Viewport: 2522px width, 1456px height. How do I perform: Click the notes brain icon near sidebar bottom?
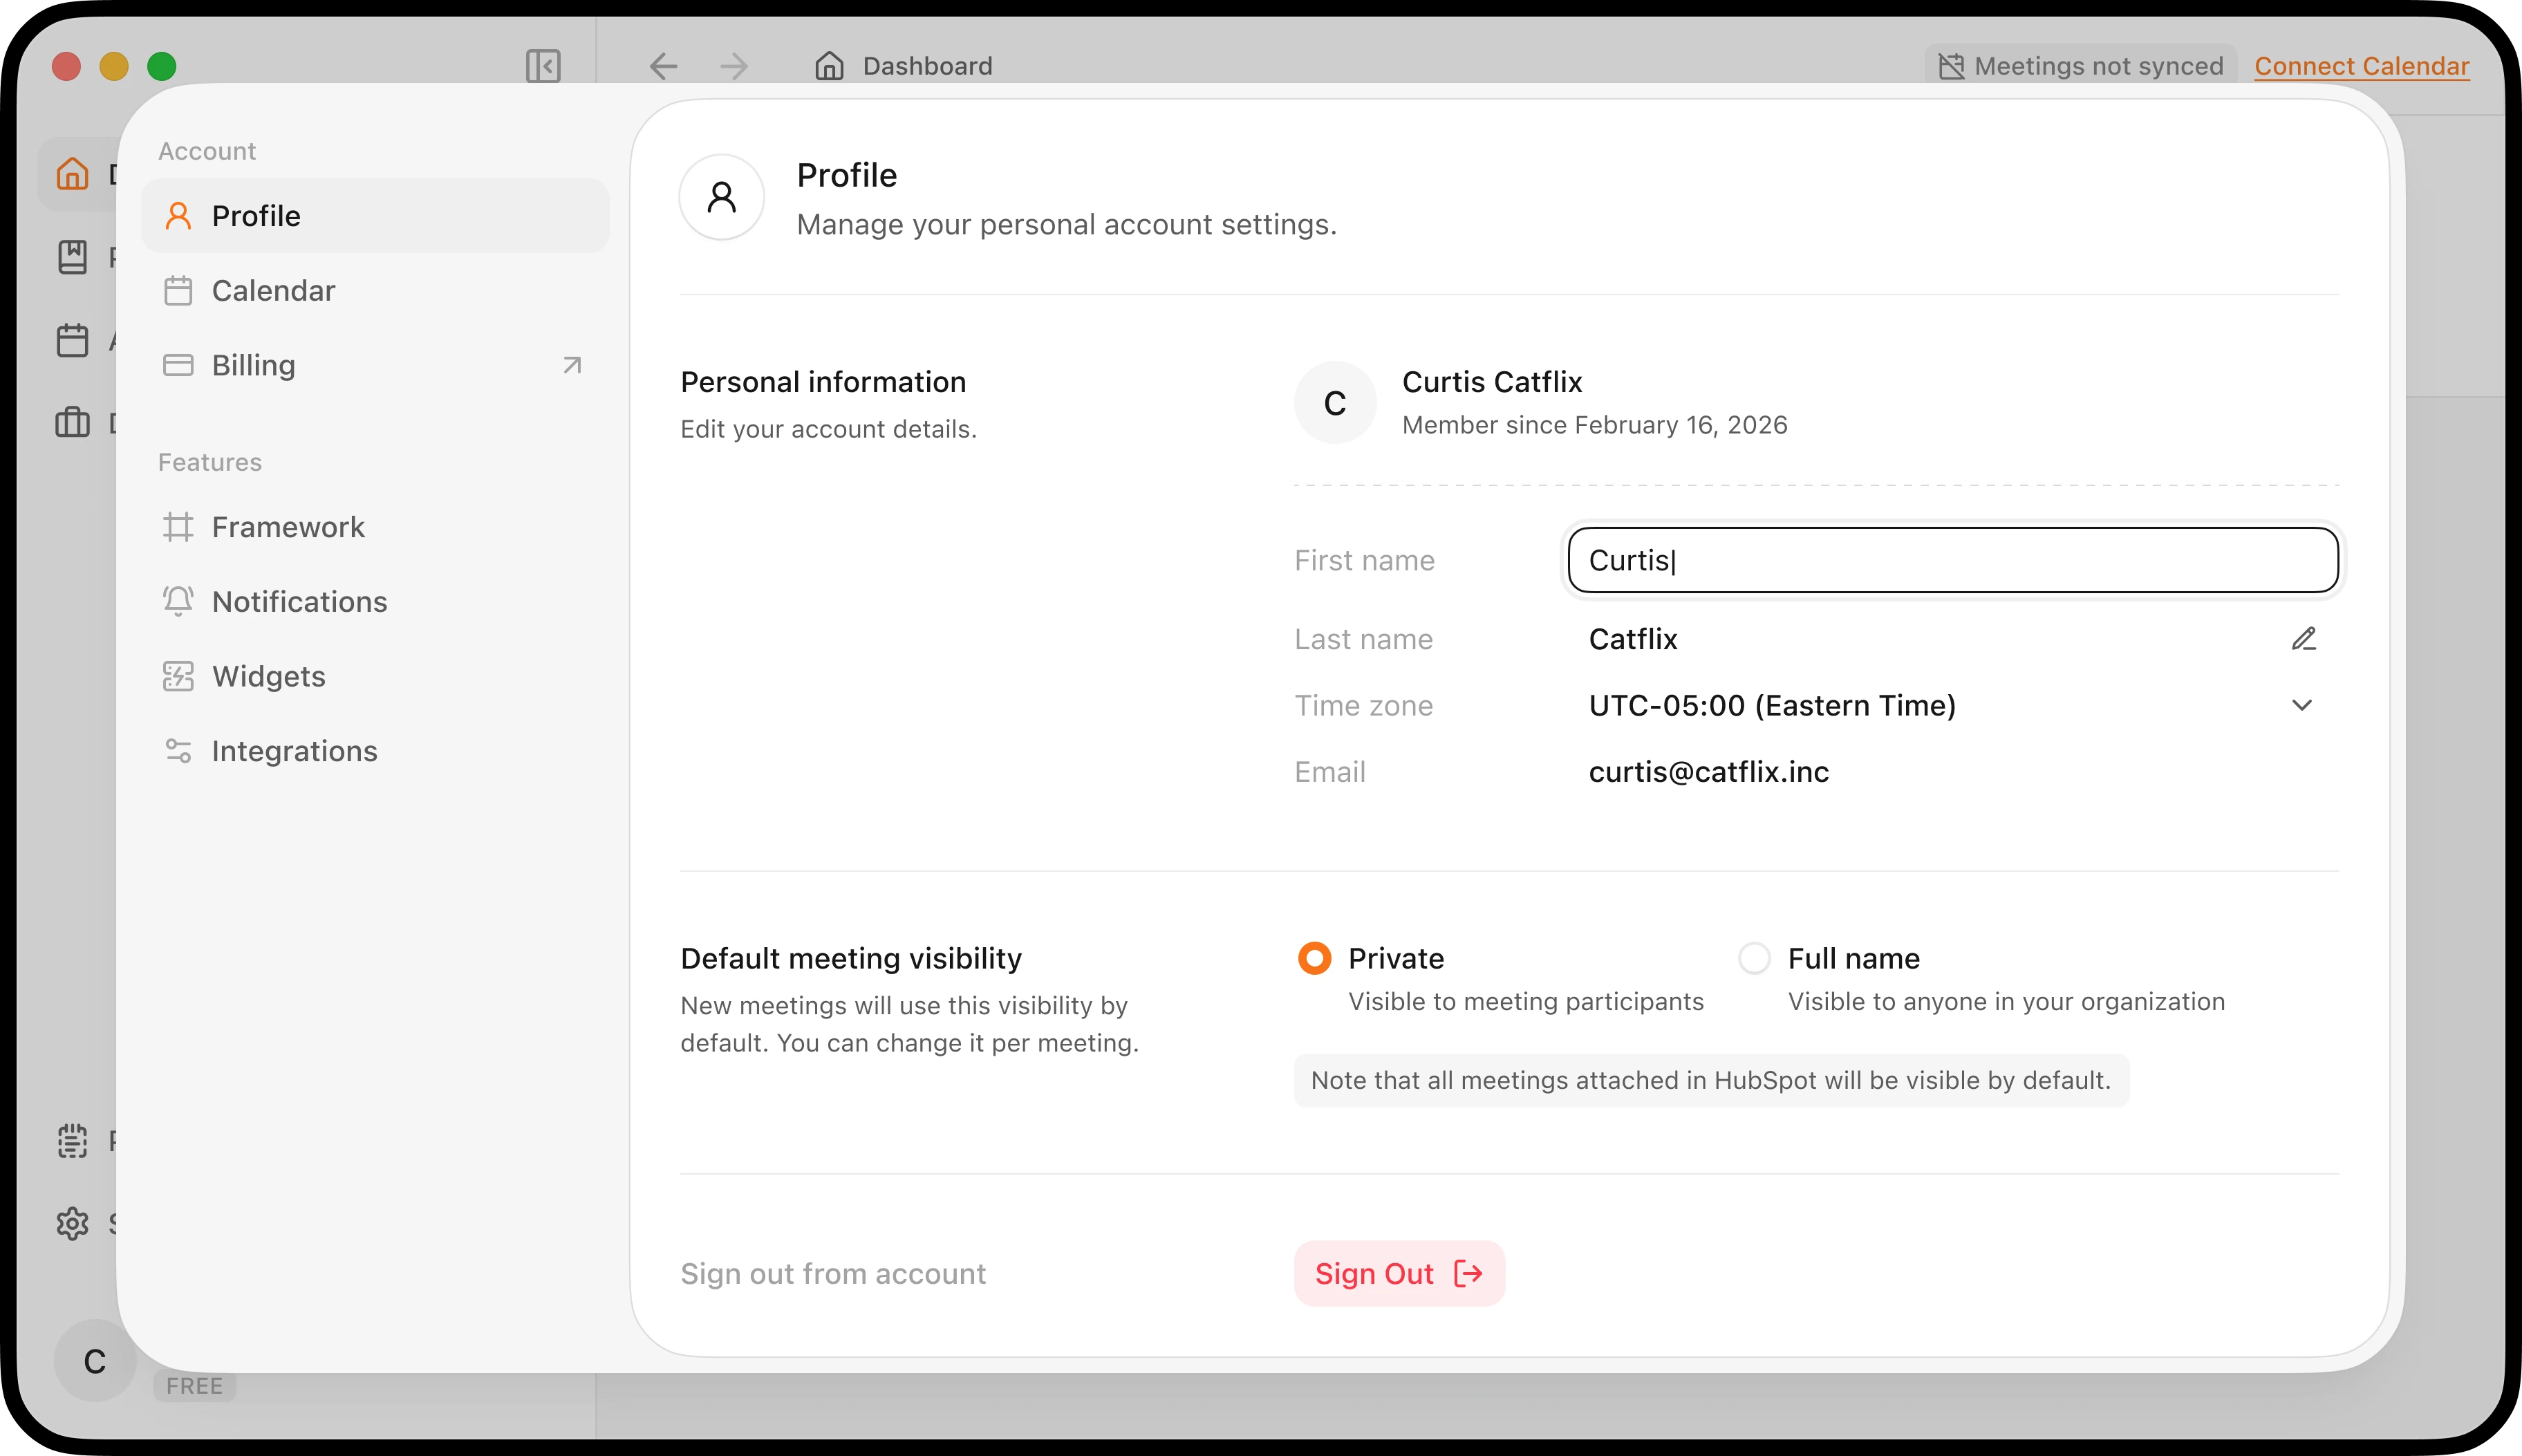(x=72, y=1141)
